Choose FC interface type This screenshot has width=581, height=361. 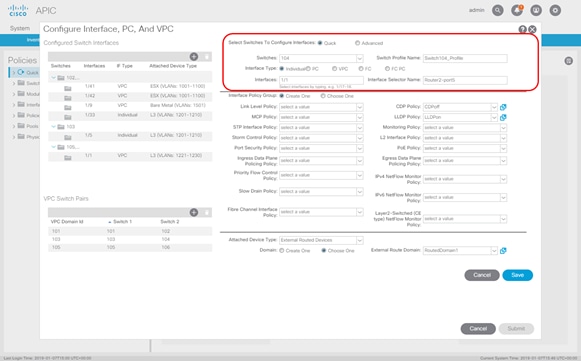coord(361,69)
